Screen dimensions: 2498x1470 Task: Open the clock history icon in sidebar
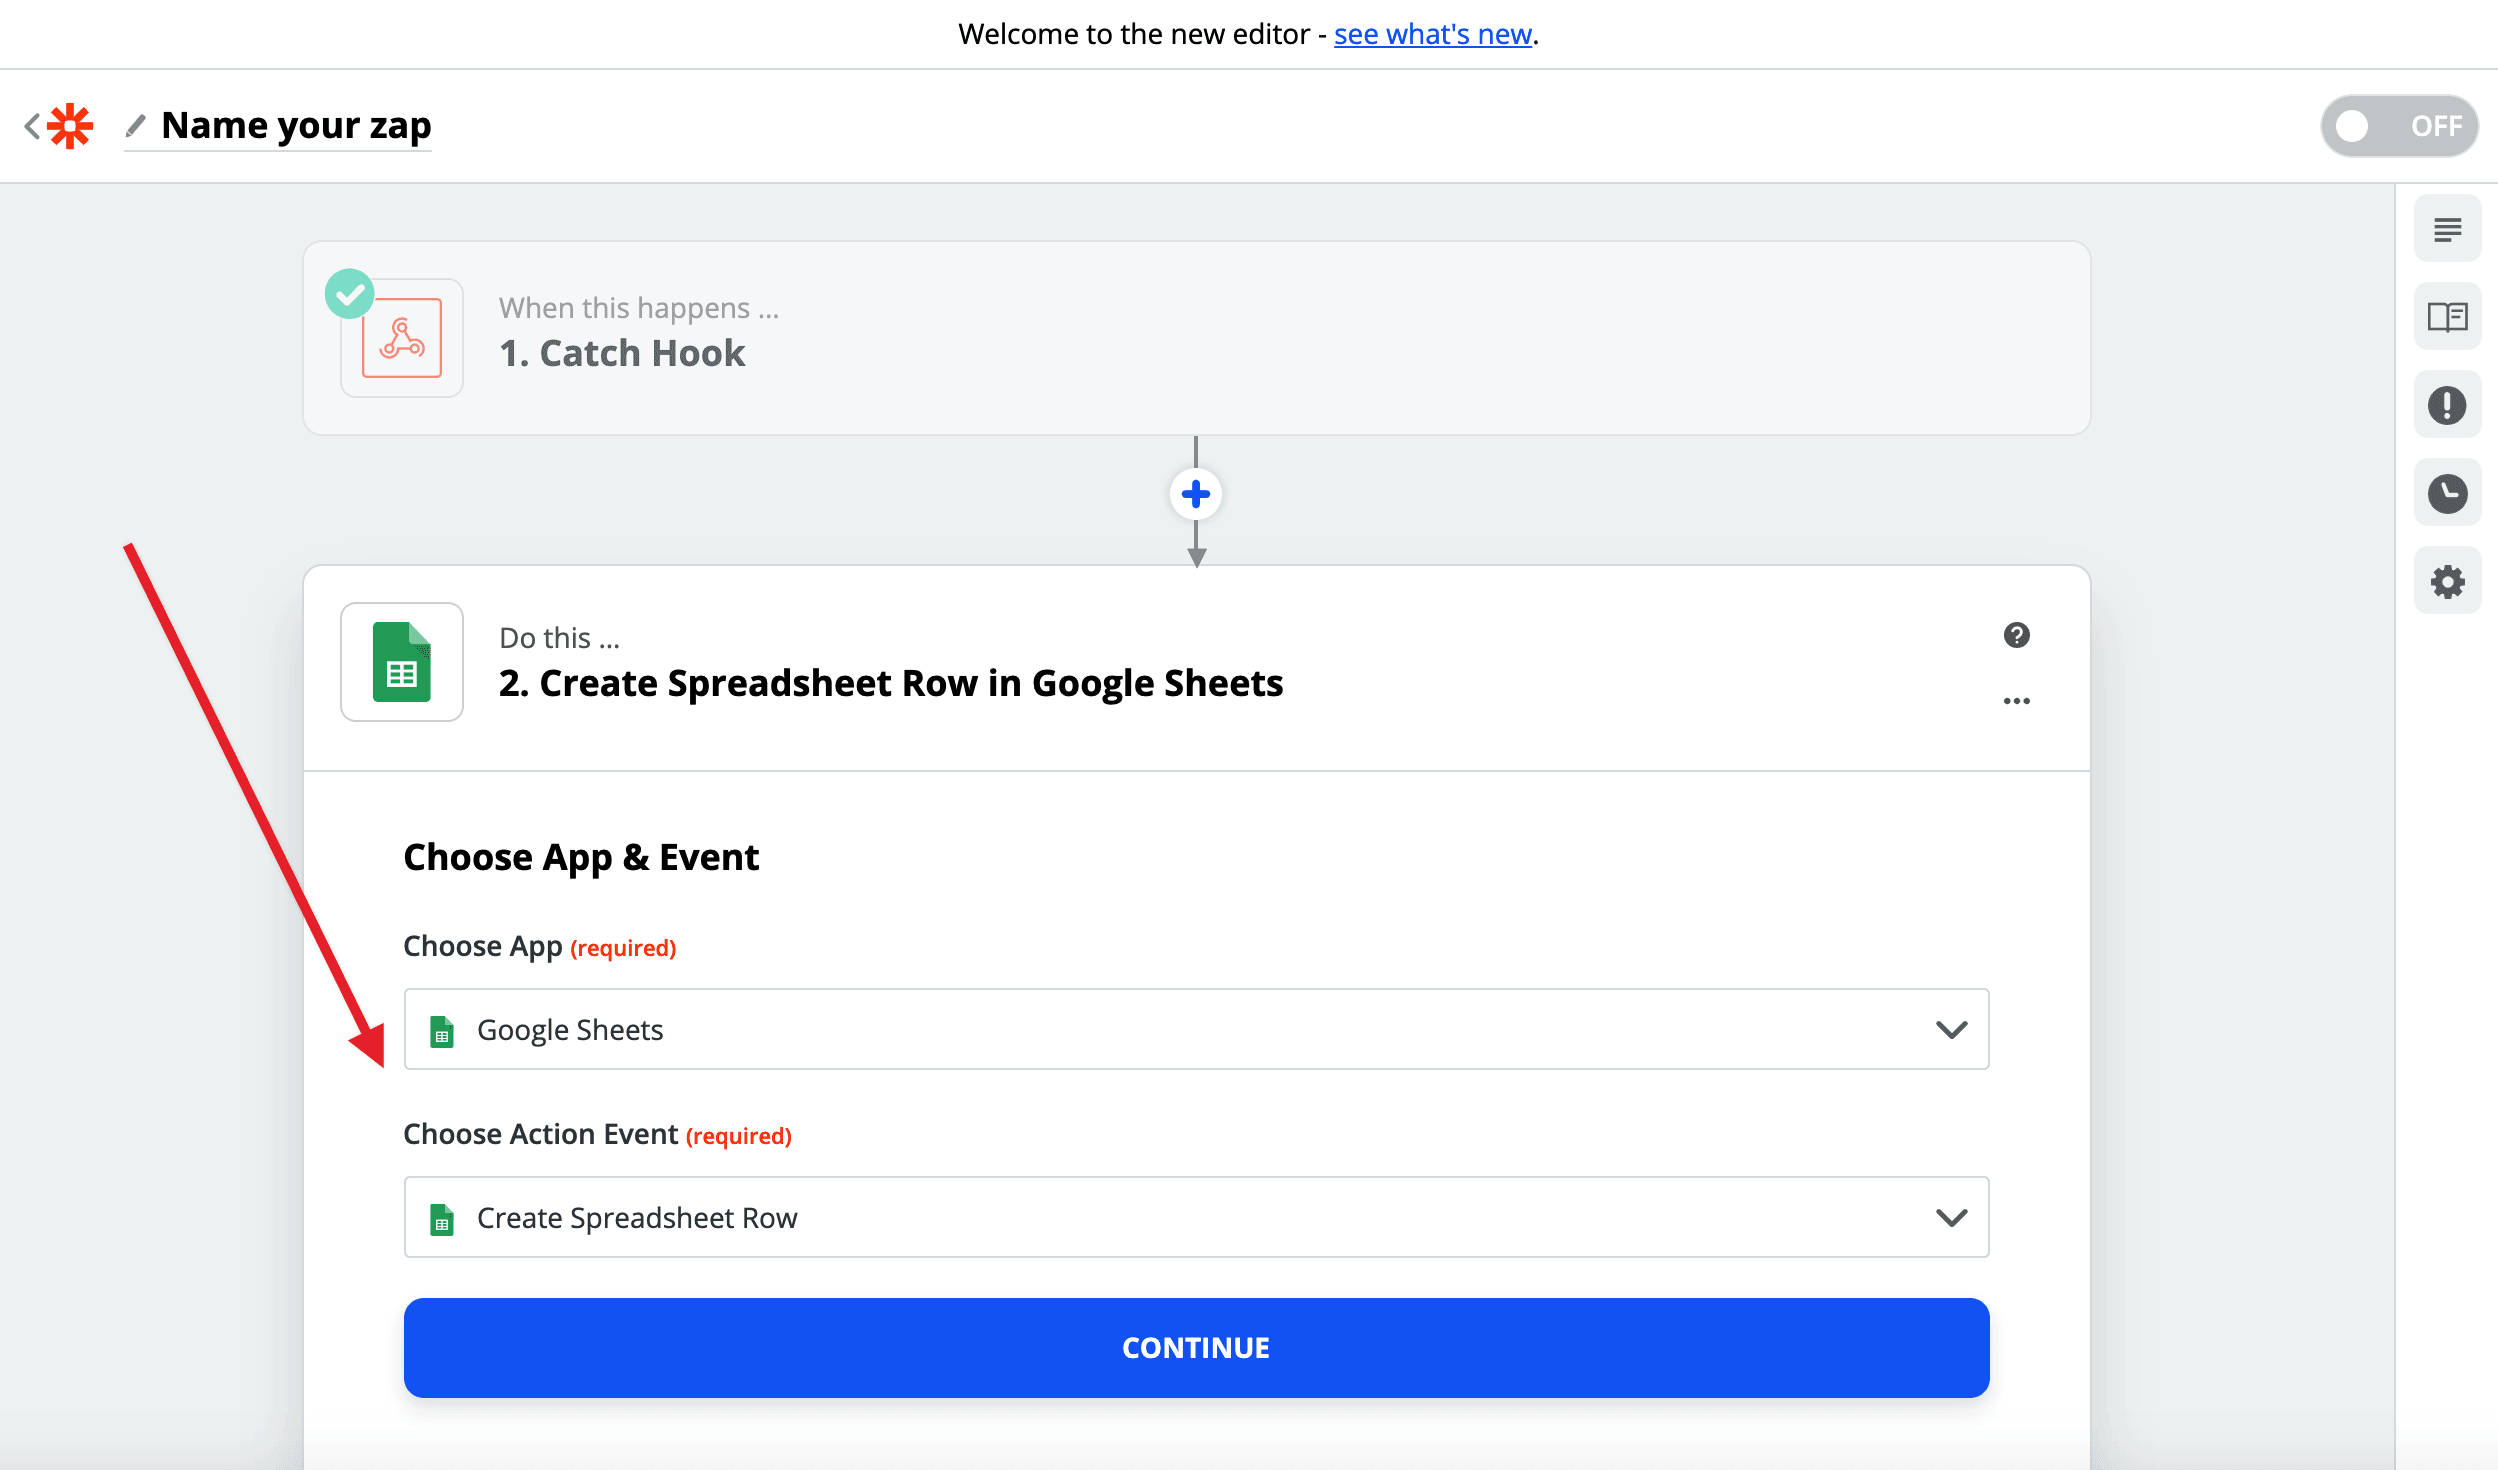point(2447,493)
